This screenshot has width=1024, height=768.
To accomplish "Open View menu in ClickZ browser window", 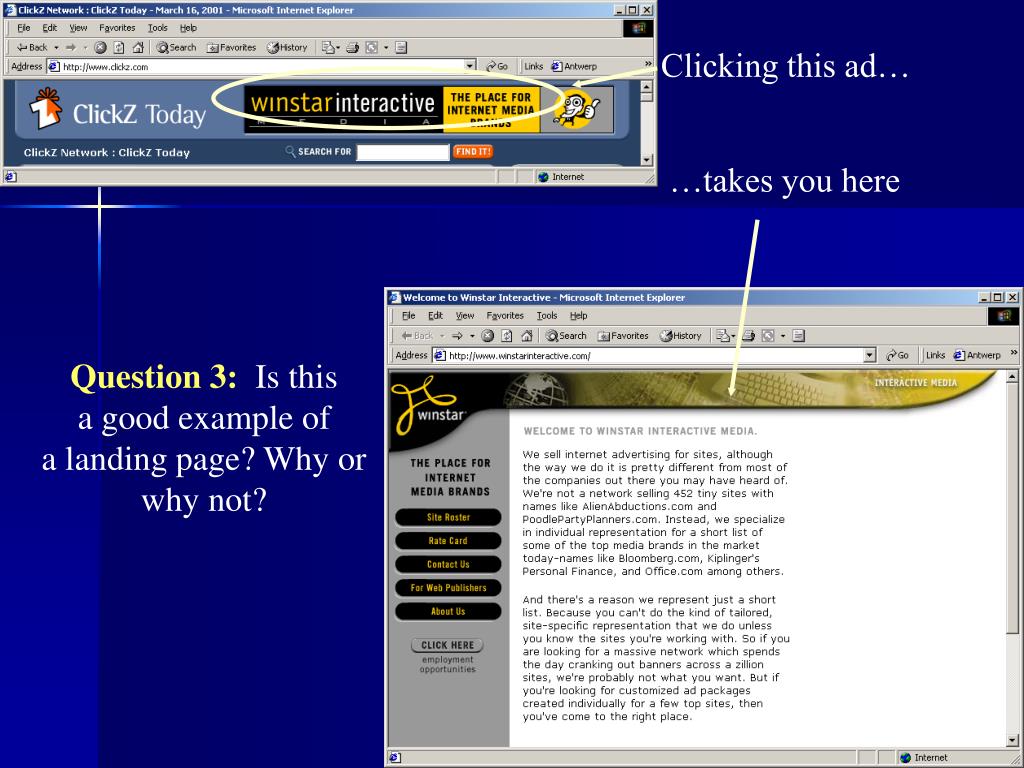I will pyautogui.click(x=78, y=28).
